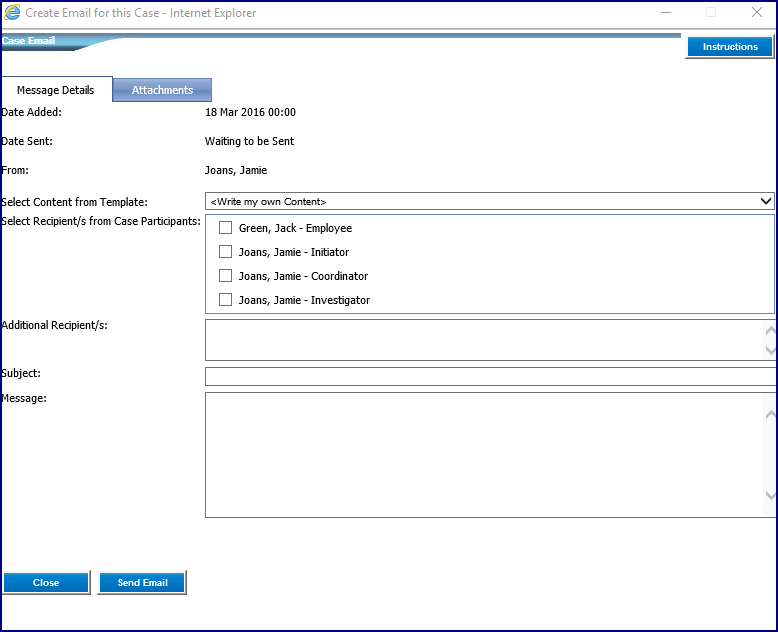
Task: Minimize the Create Email window
Action: (x=666, y=12)
